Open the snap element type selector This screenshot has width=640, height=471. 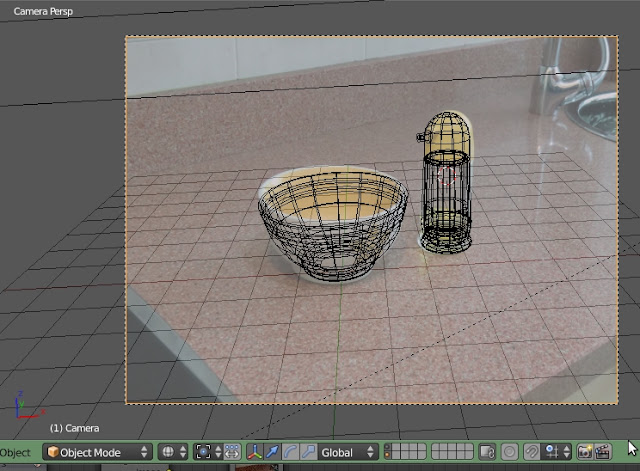[556, 452]
